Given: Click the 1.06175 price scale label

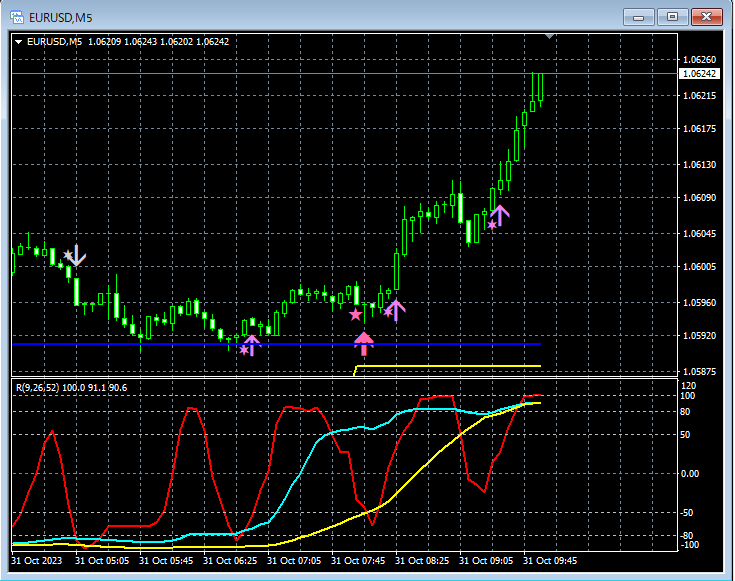Looking at the screenshot, I should (x=699, y=128).
